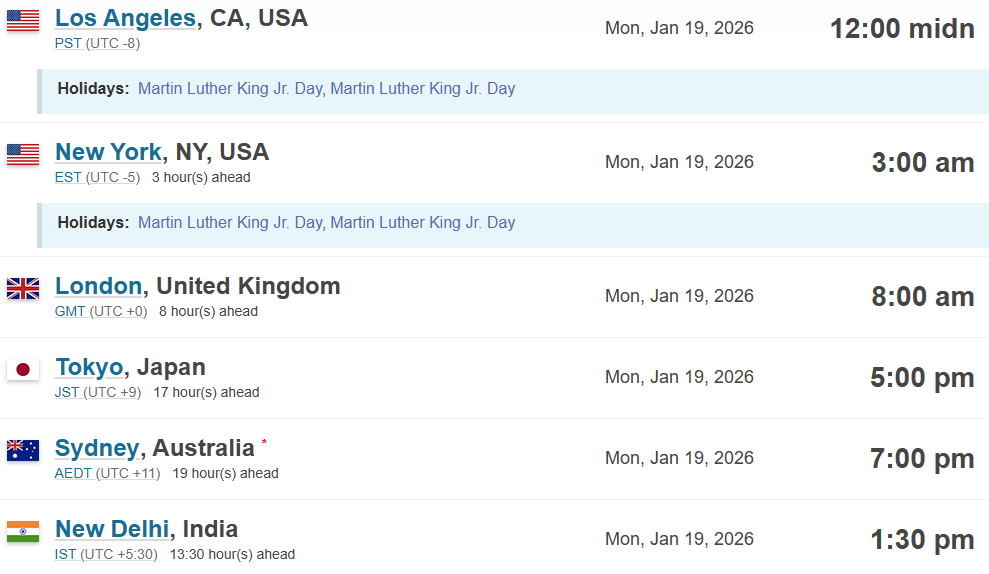
Task: Click the GMT (UTC +0) time zone link
Action: (x=100, y=311)
